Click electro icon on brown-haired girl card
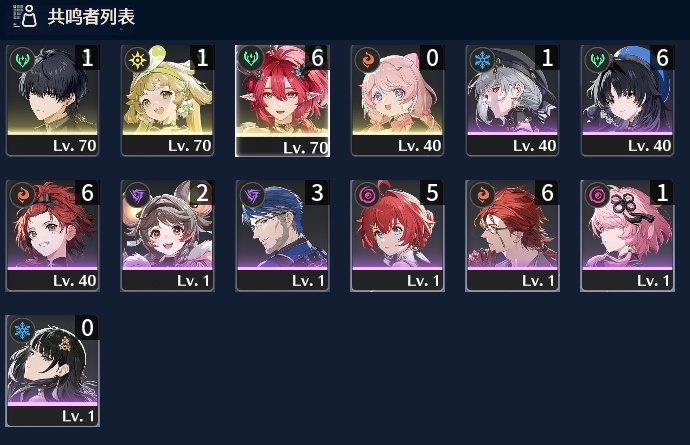Screen dimensions: 690x445 (137, 194)
